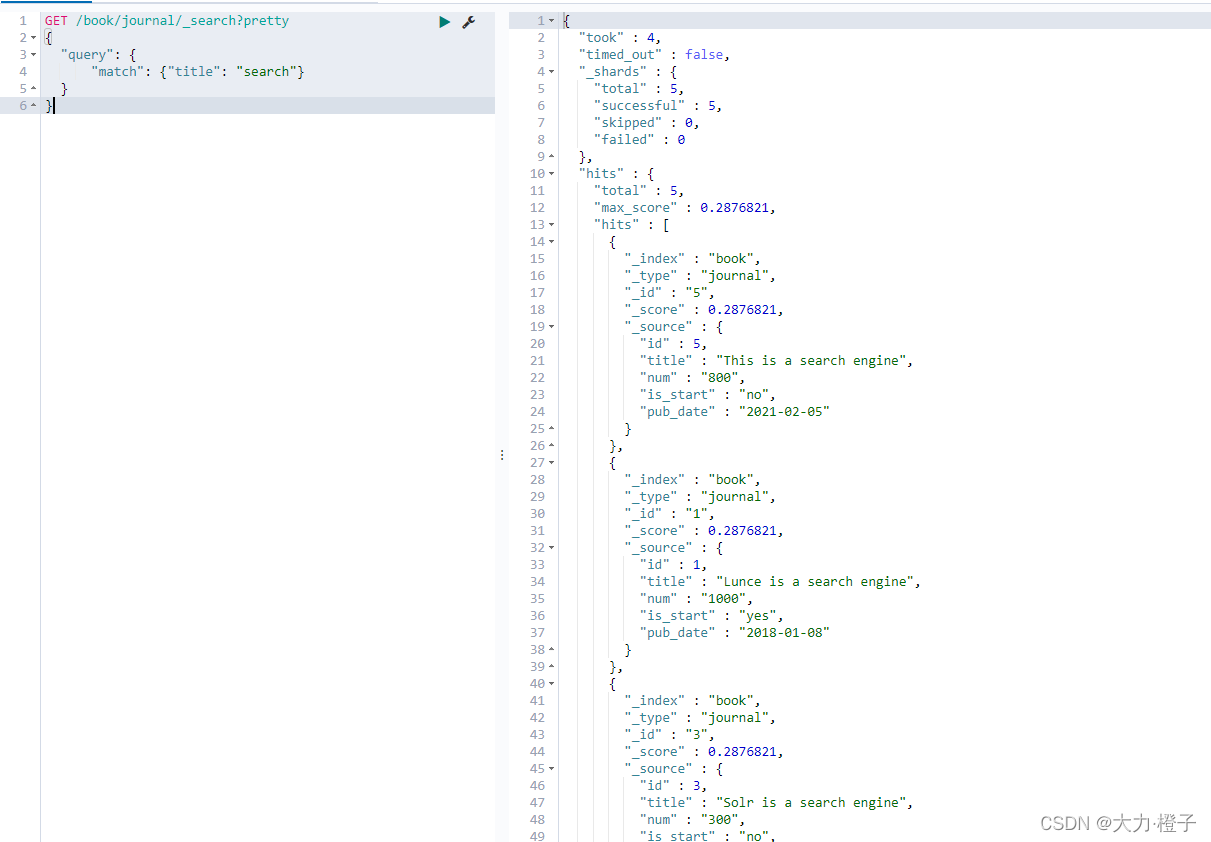Collapse the outer "hits" object on line 10
Image resolution: width=1211 pixels, height=842 pixels.
(x=551, y=173)
